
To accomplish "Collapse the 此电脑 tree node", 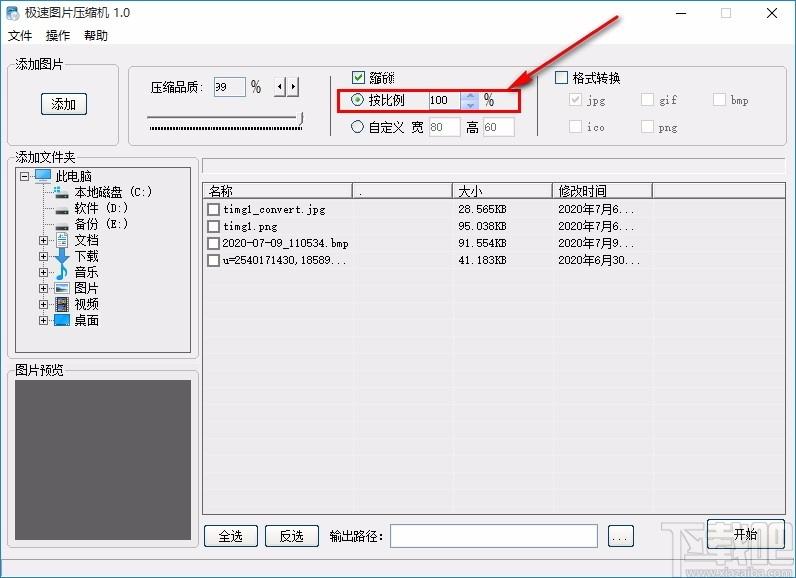I will [24, 177].
